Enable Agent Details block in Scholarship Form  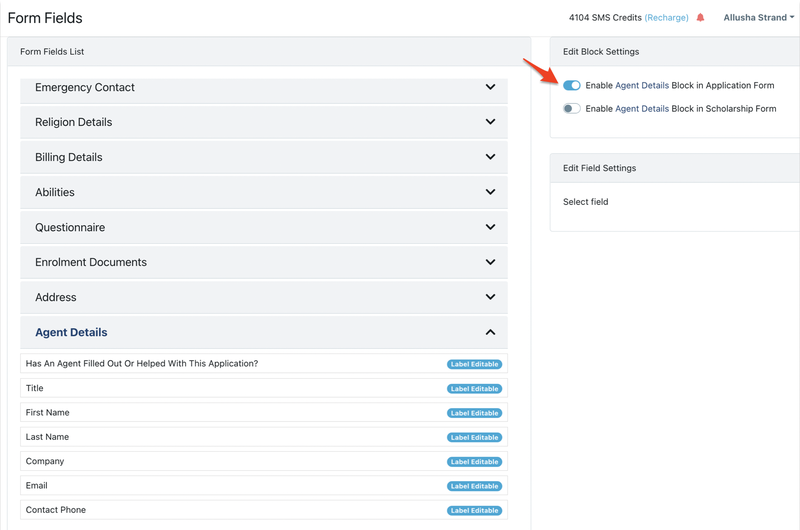(572, 109)
